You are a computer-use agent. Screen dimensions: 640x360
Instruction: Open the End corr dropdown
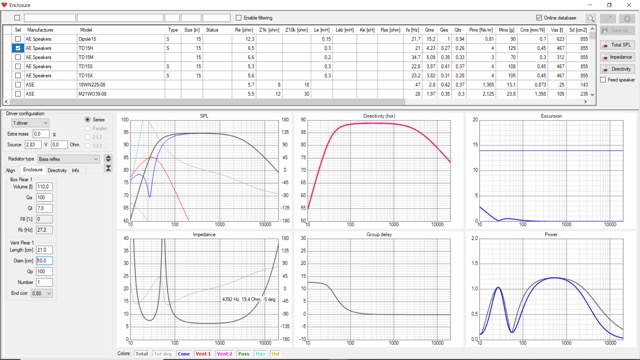point(42,293)
